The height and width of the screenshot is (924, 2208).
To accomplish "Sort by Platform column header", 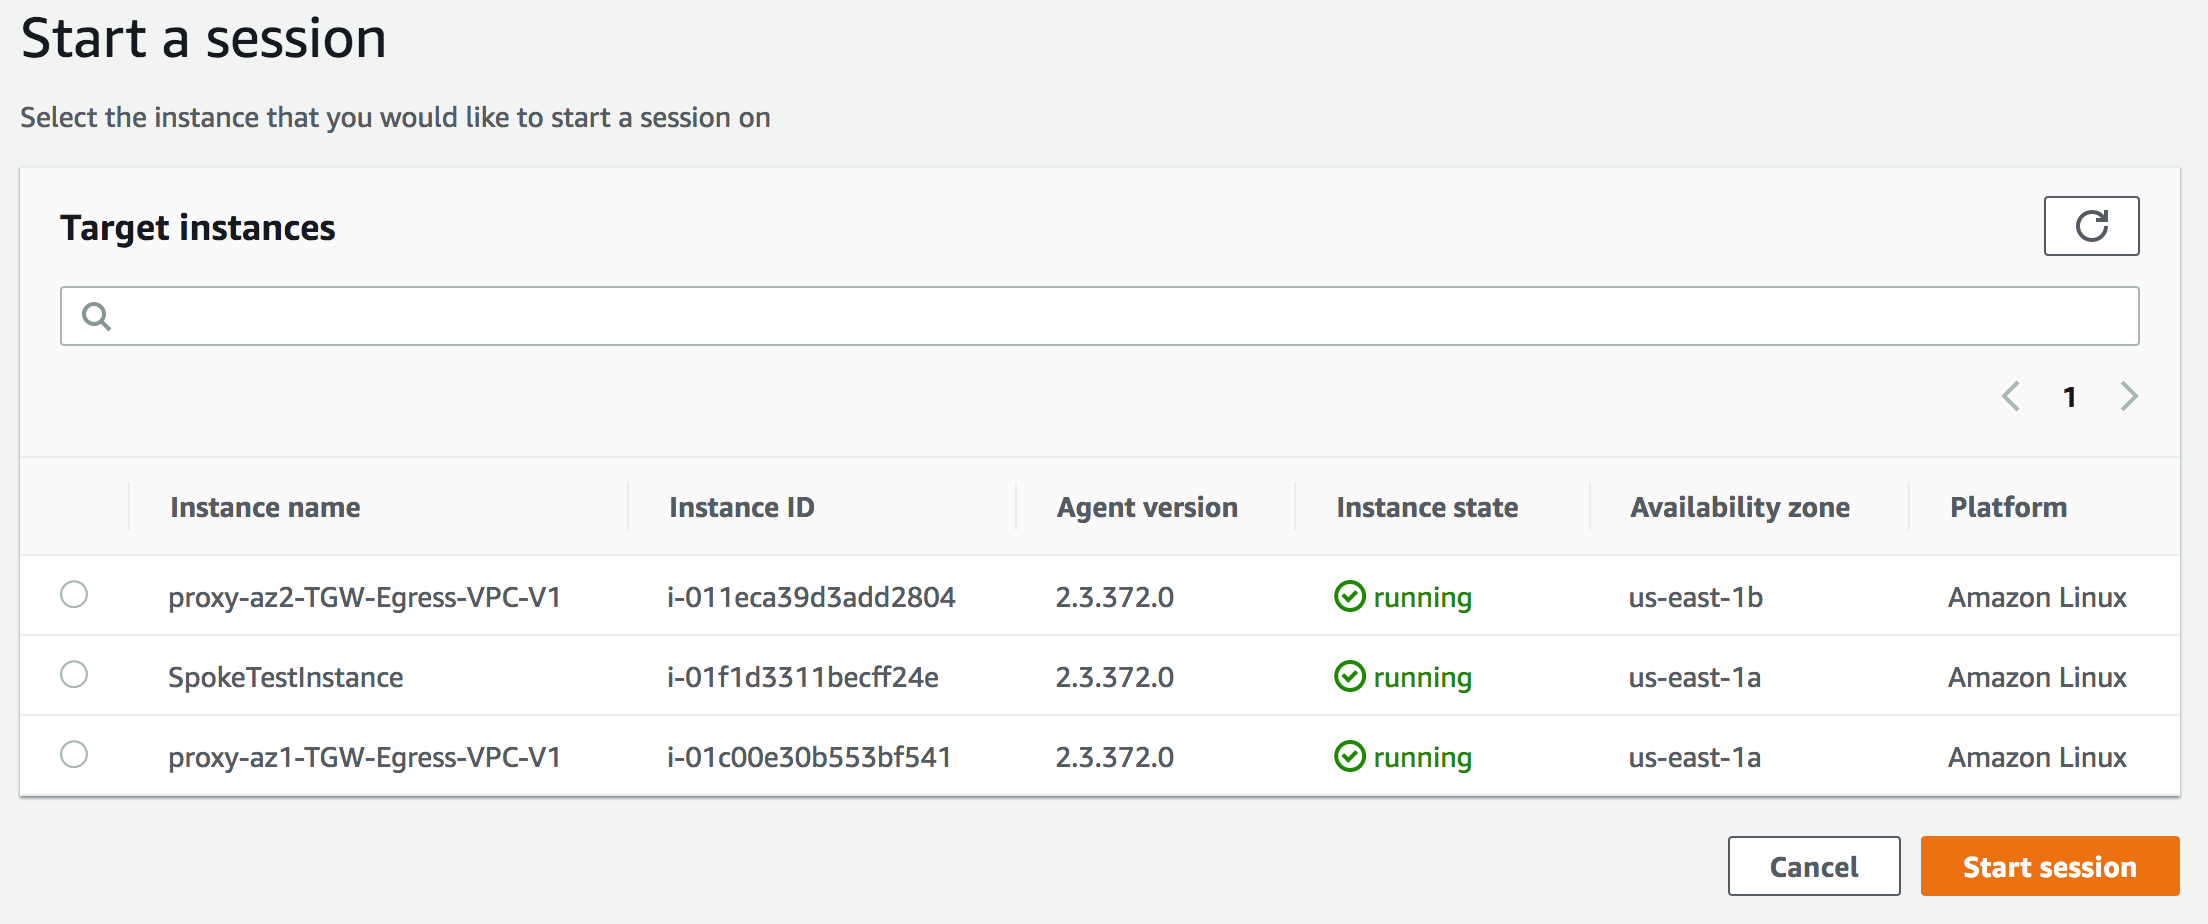I will [x=2008, y=508].
